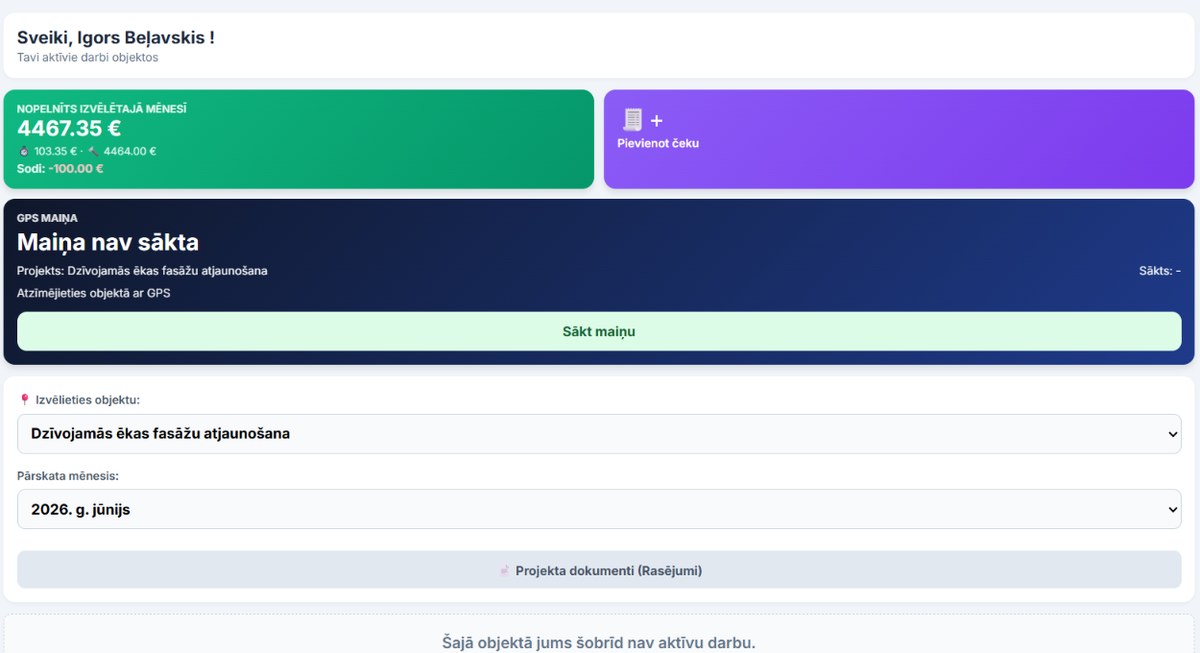Click the 103.35 € hourly amount
1200x653 pixels.
[56, 151]
